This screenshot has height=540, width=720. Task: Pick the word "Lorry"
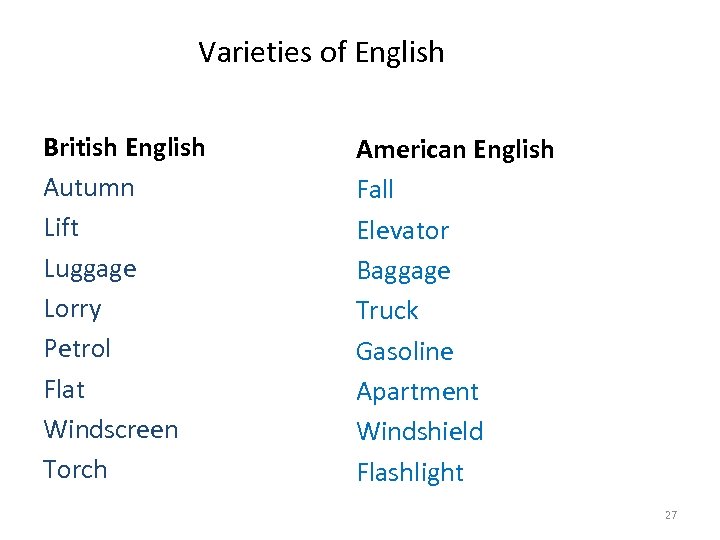[x=72, y=309]
